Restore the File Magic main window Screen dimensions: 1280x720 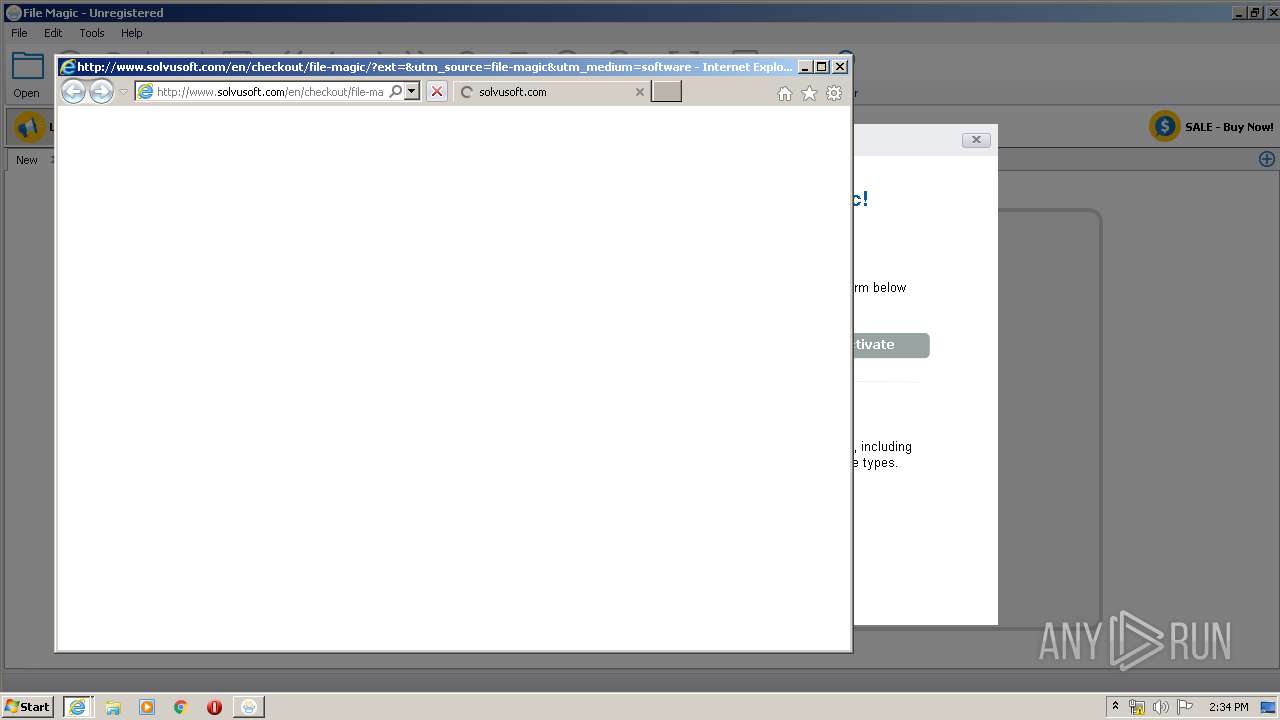click(x=1255, y=13)
